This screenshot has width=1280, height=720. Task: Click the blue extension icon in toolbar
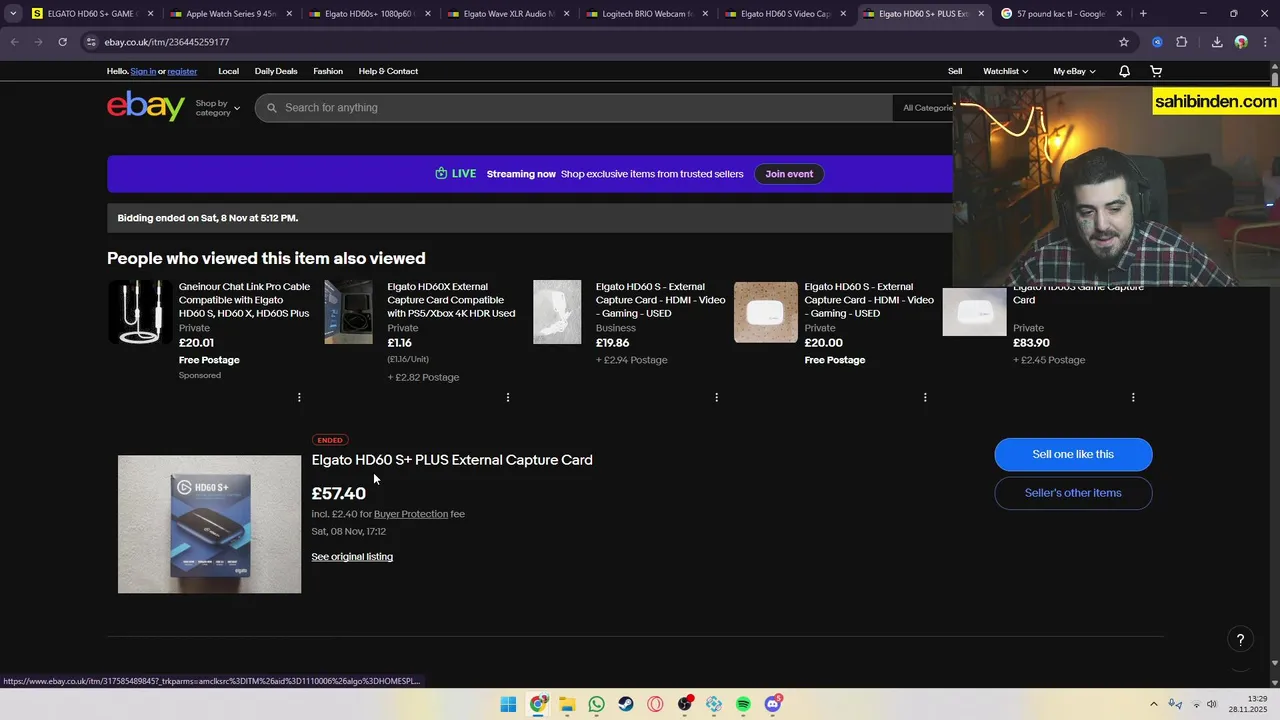[x=1157, y=42]
